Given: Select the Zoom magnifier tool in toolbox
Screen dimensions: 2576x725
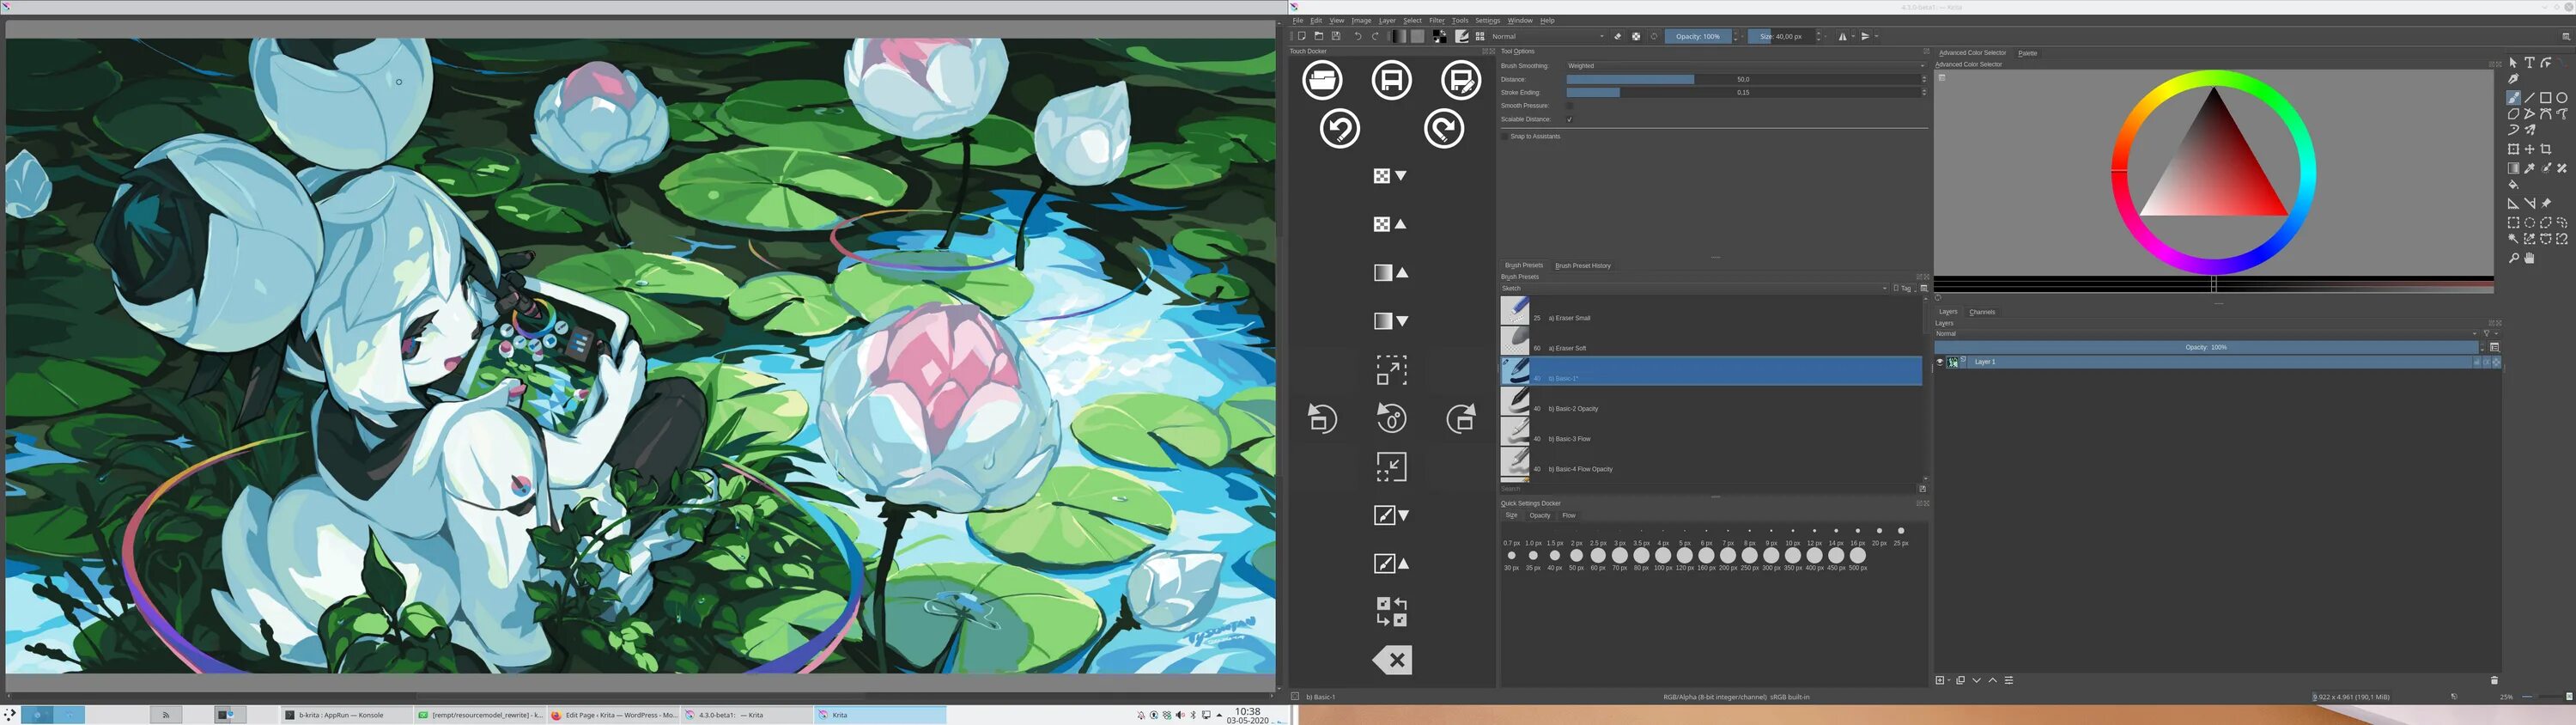Looking at the screenshot, I should [2513, 258].
